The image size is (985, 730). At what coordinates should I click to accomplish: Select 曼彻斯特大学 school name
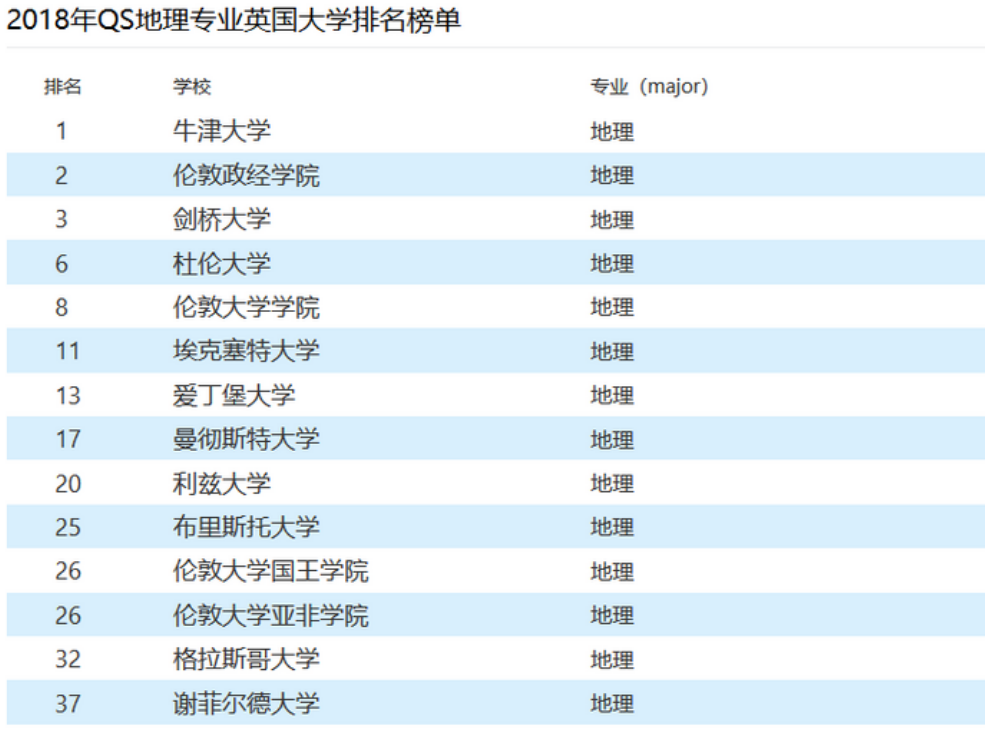pos(246,439)
